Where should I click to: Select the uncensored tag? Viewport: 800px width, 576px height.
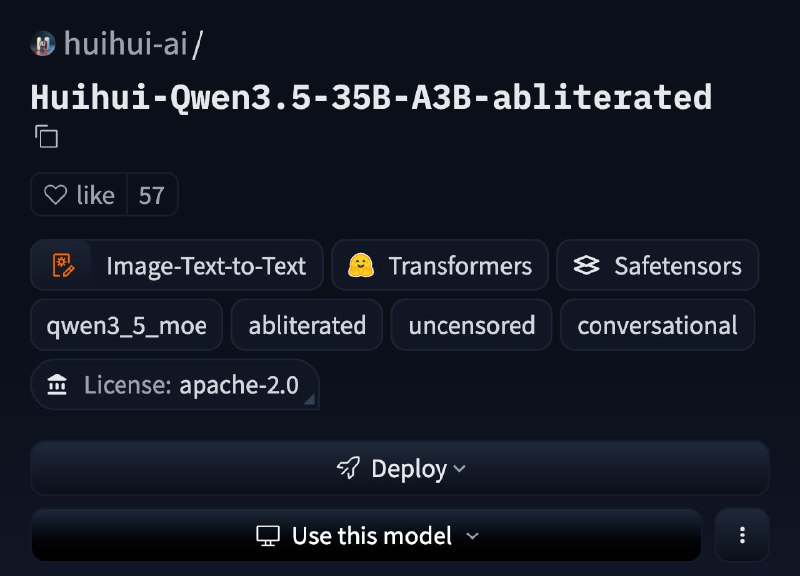click(x=471, y=325)
